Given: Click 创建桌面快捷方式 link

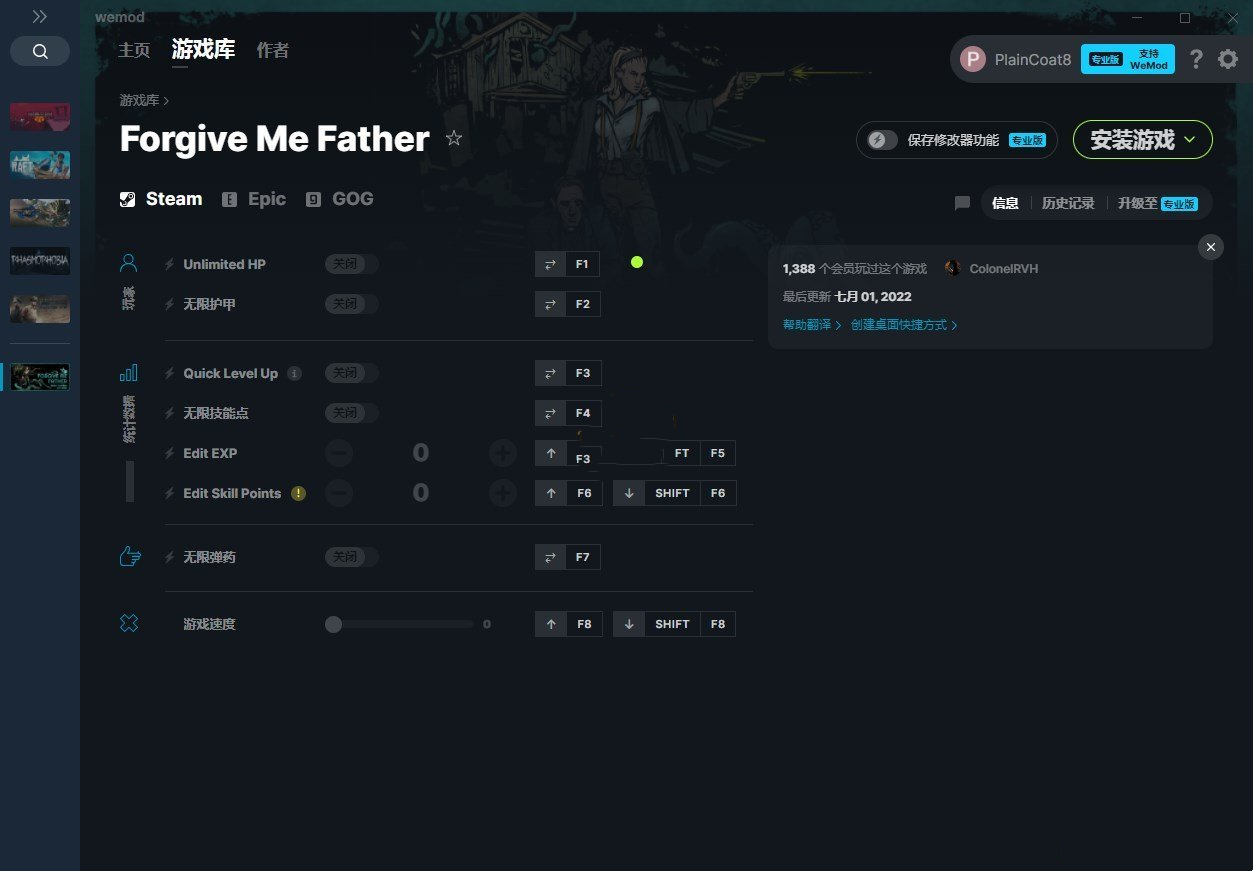Looking at the screenshot, I should pos(904,325).
